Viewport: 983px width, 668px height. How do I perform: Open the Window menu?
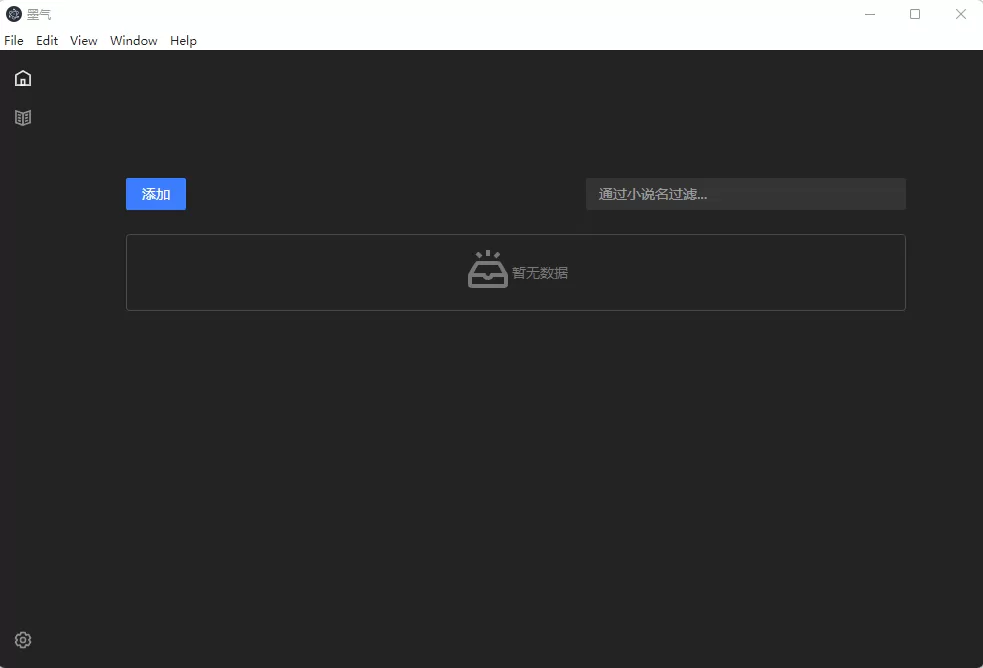pos(133,40)
